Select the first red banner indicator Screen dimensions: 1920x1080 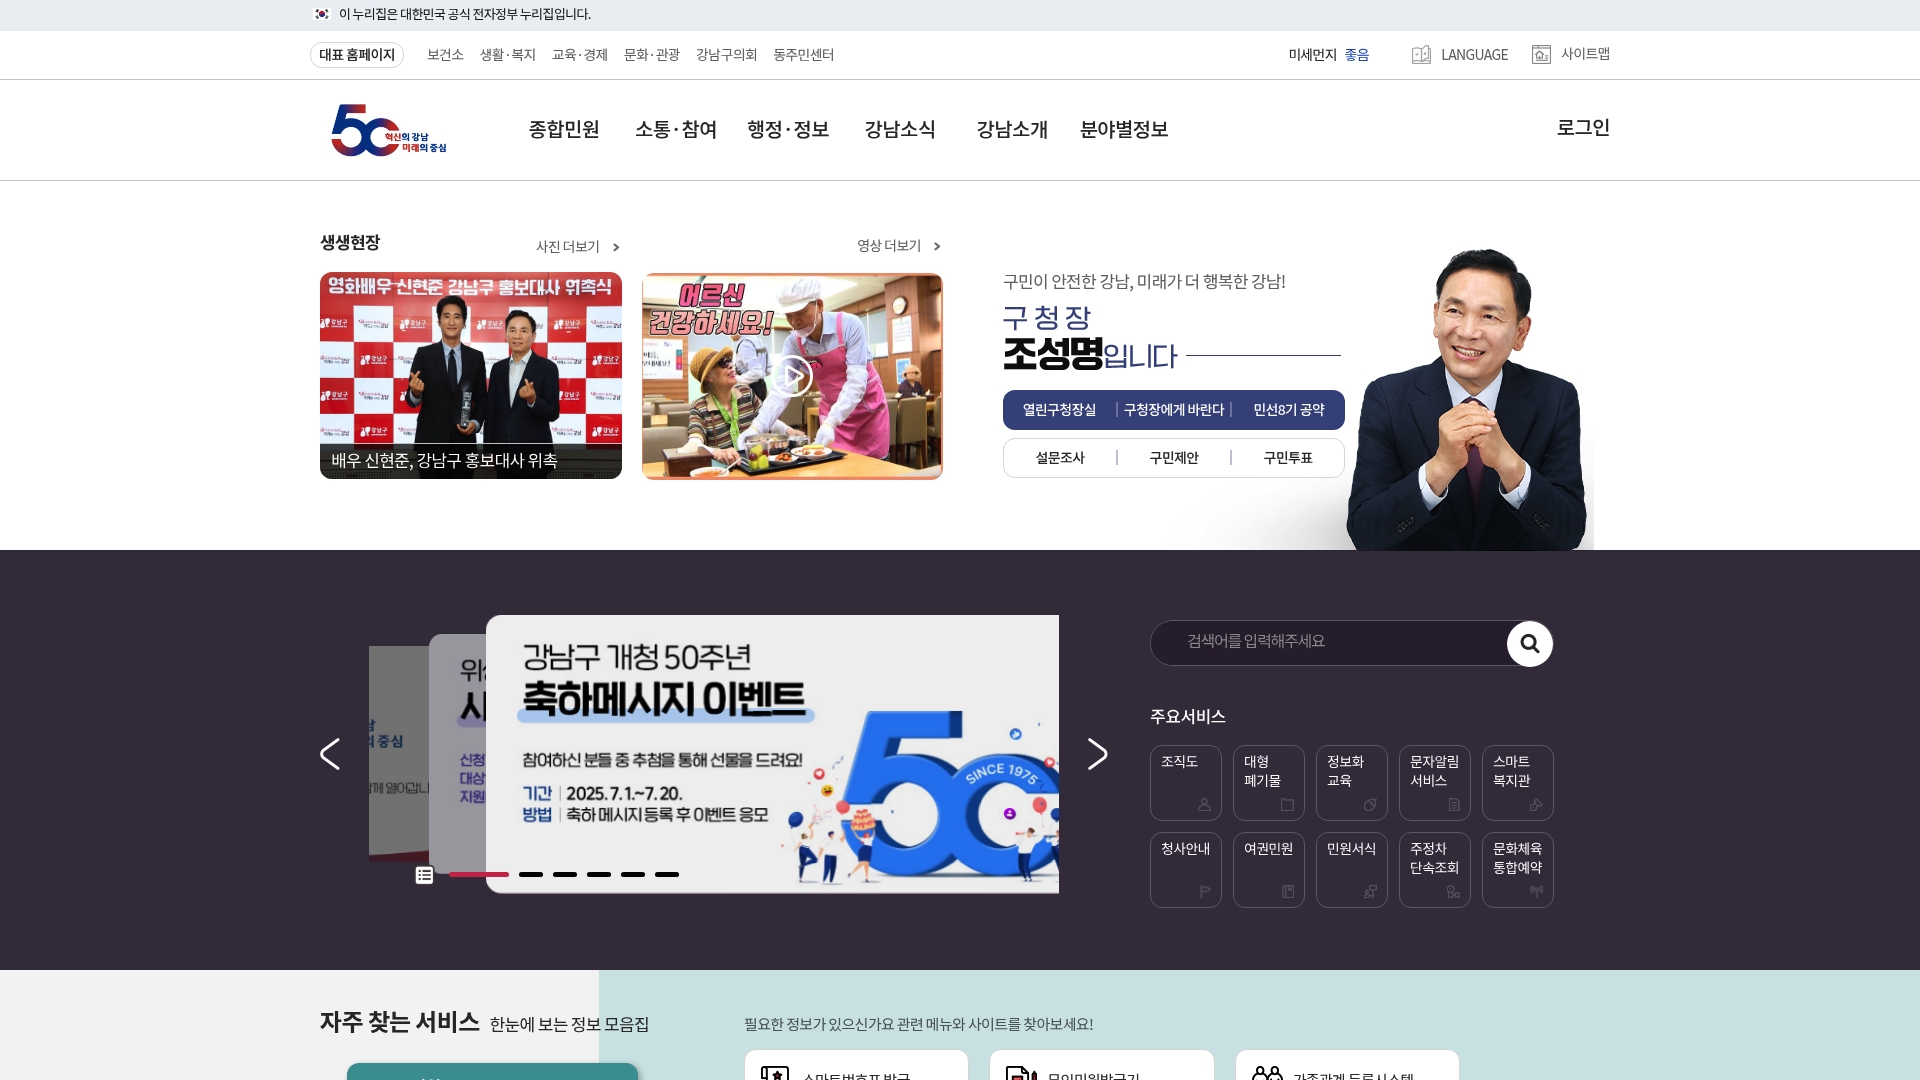479,875
